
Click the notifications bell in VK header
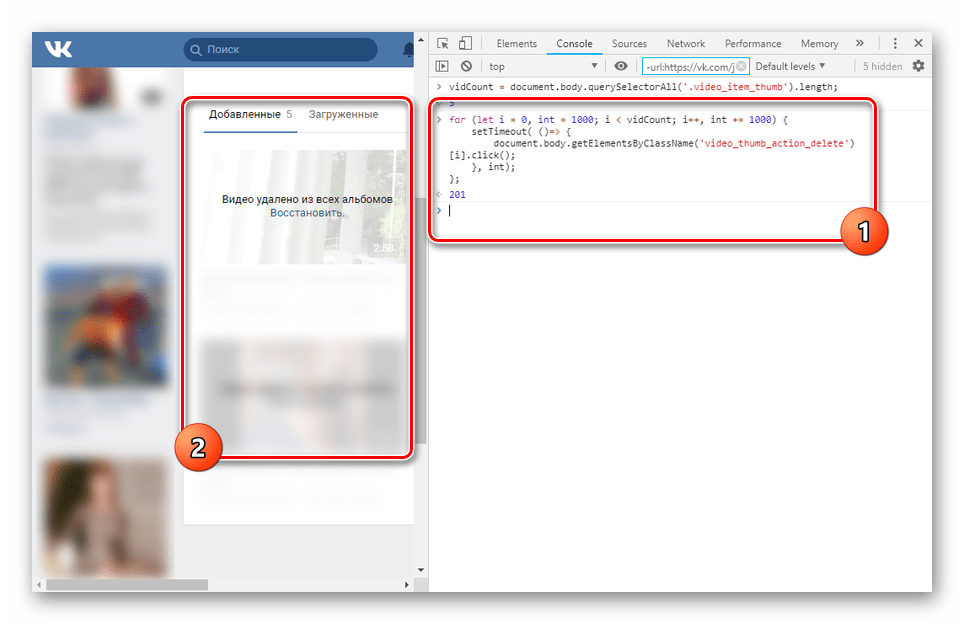[x=408, y=49]
